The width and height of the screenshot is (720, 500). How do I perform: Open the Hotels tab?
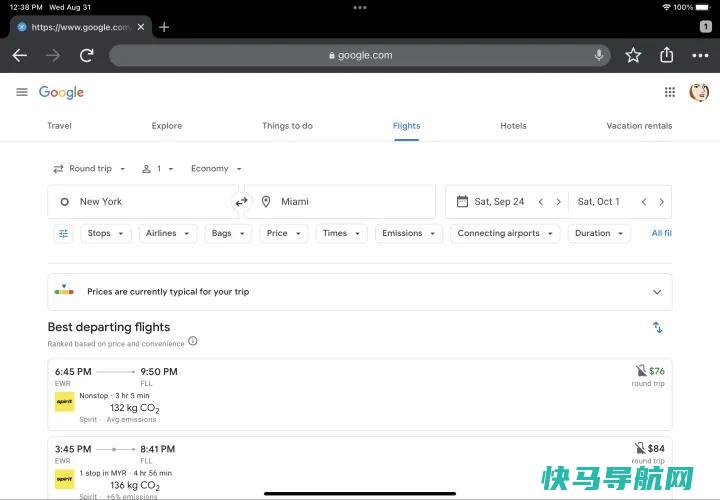[x=513, y=126]
